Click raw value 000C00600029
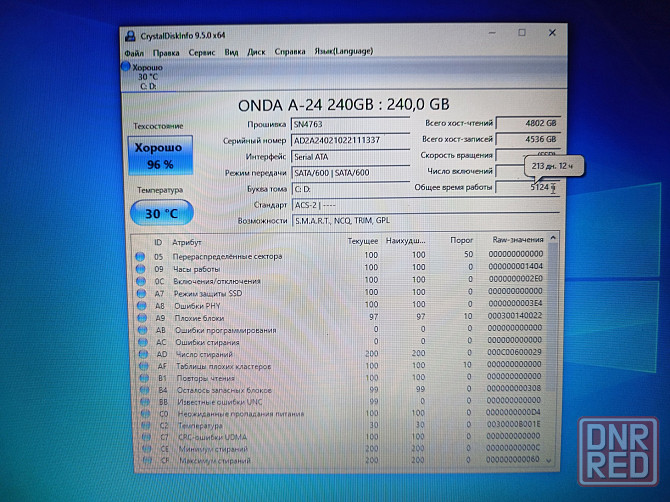 tap(514, 352)
